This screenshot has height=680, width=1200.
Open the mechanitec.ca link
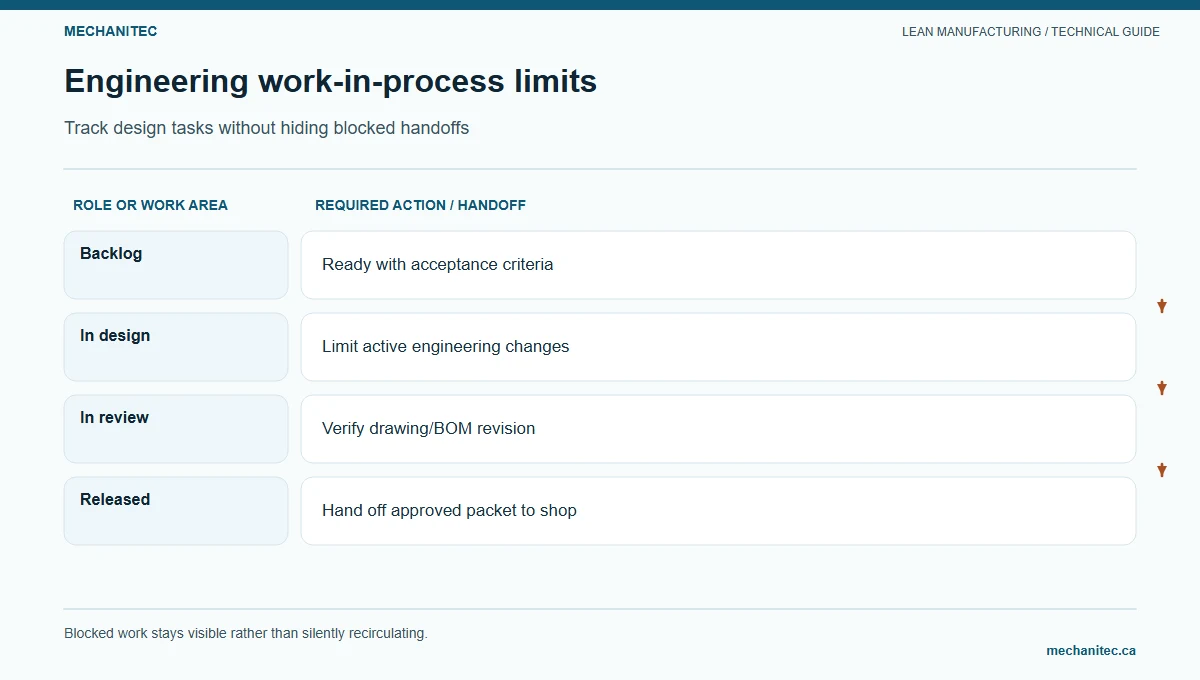pyautogui.click(x=1091, y=650)
